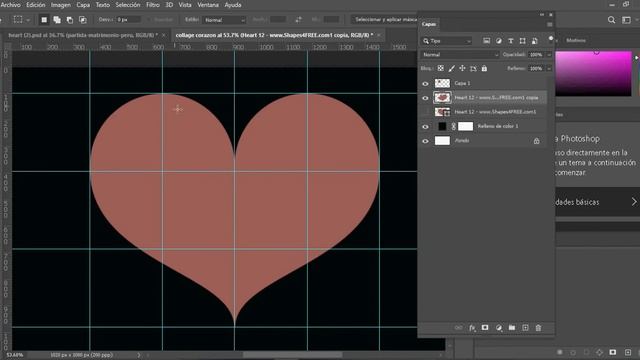Close the collage corazon document tab
The width and height of the screenshot is (640, 360).
(379, 36)
